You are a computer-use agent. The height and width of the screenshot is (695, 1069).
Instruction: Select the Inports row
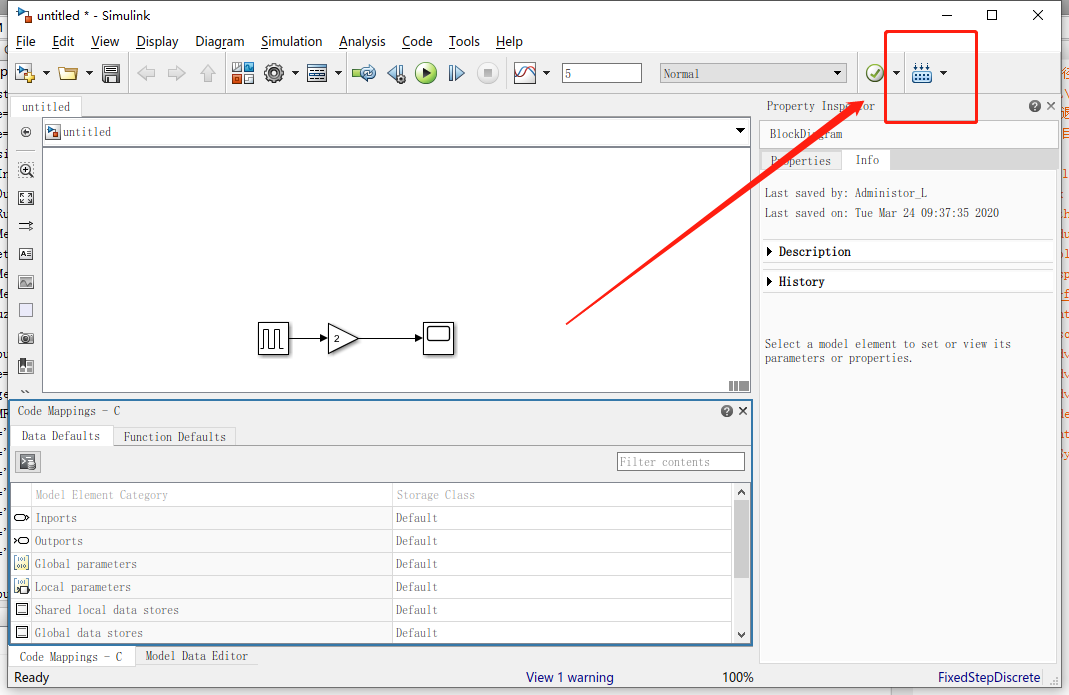click(372, 518)
